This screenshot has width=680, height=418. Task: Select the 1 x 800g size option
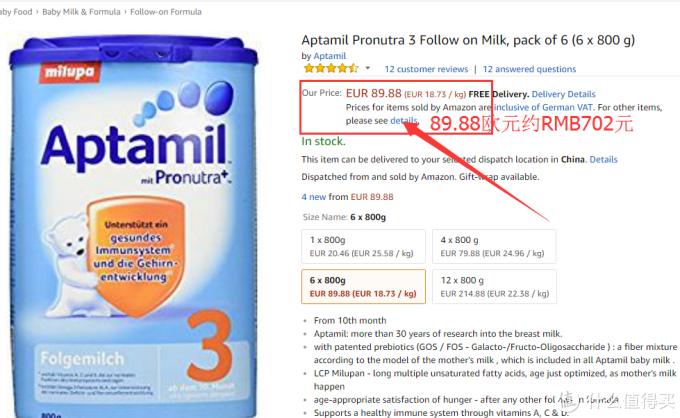362,246
